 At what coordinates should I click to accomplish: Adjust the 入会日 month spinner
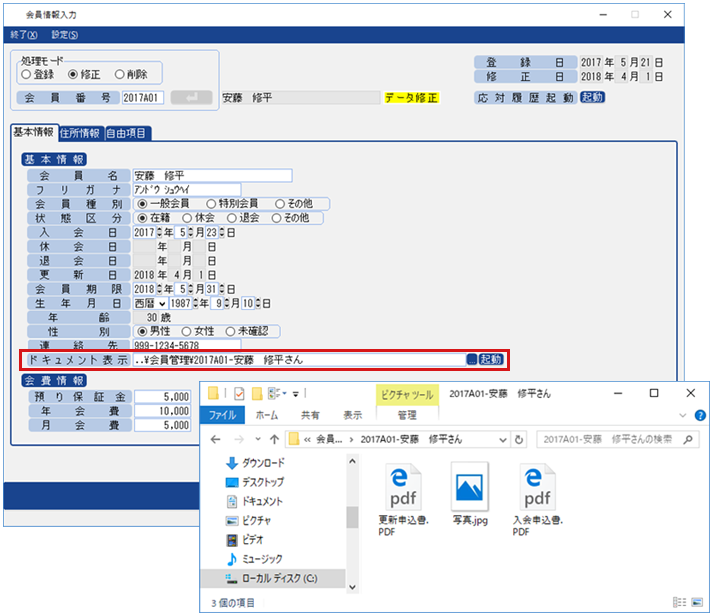[190, 233]
